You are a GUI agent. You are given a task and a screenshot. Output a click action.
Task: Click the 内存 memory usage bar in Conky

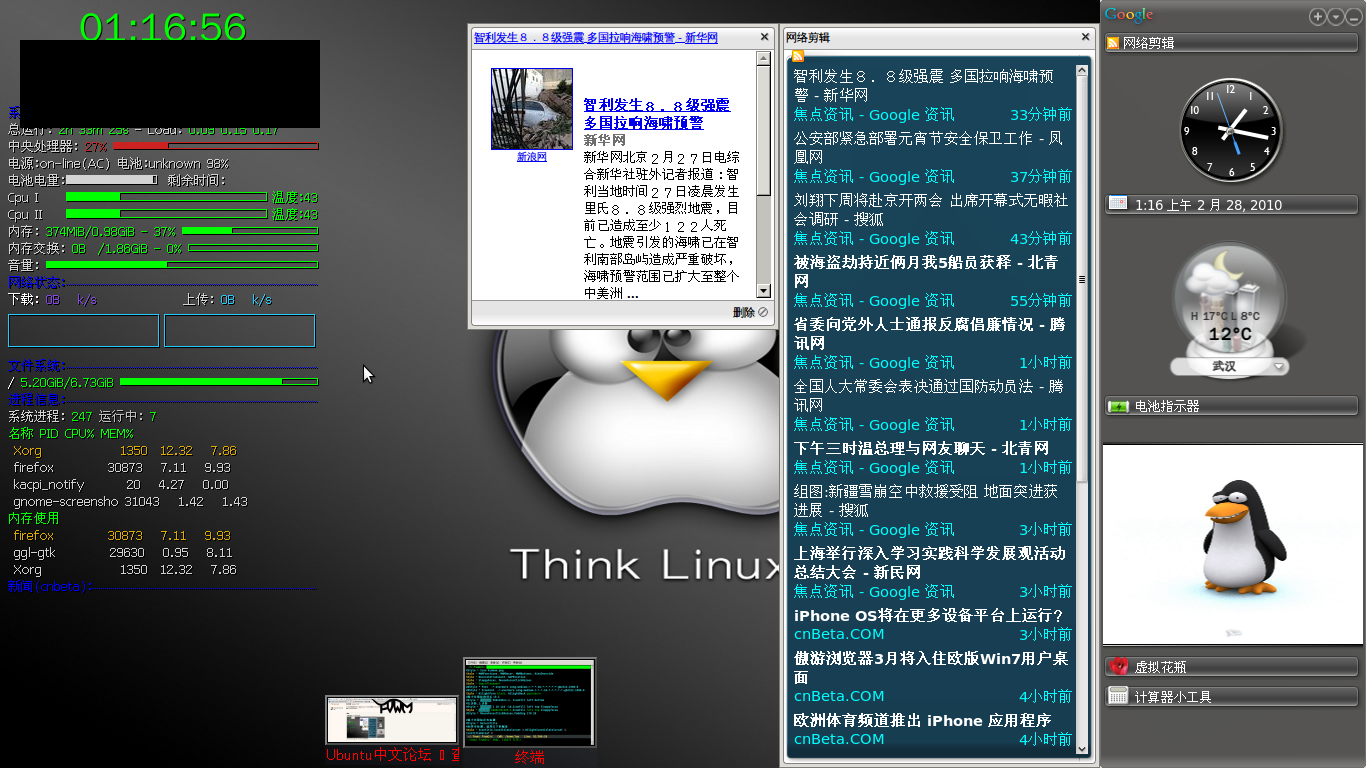[250, 230]
